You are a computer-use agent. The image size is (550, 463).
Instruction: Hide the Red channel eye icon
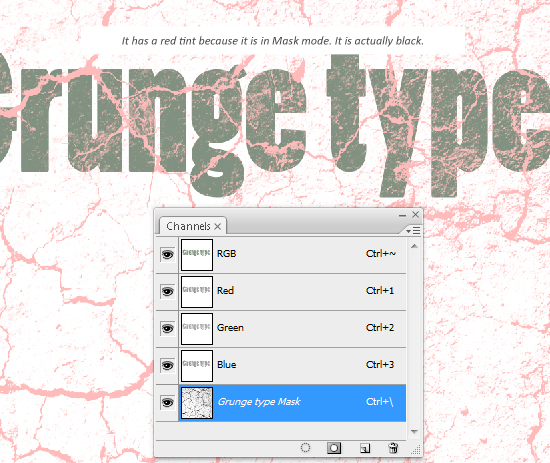tap(167, 291)
